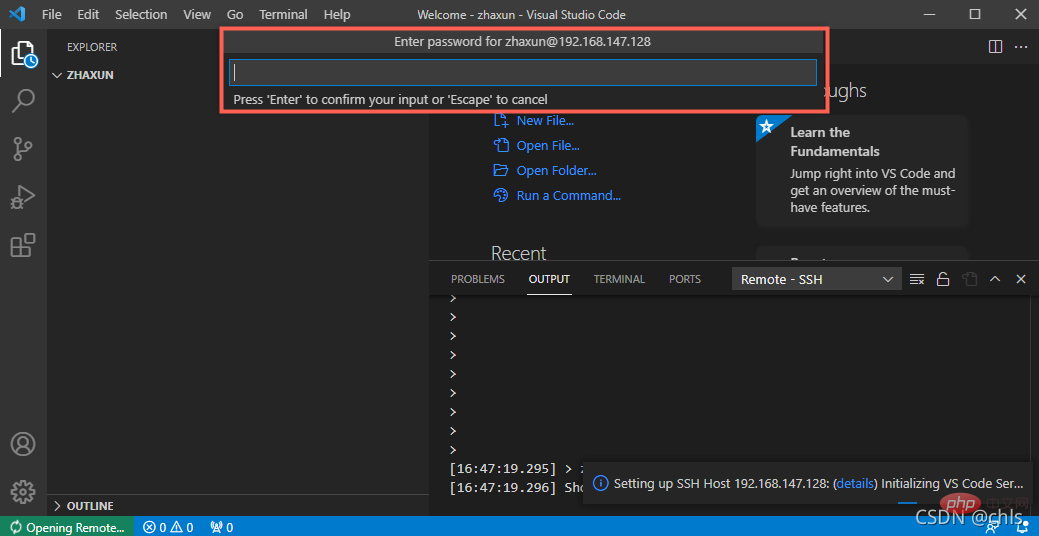This screenshot has height=536, width=1039.
Task: Open the Remote - SSH output channel dropdown
Action: coord(817,280)
